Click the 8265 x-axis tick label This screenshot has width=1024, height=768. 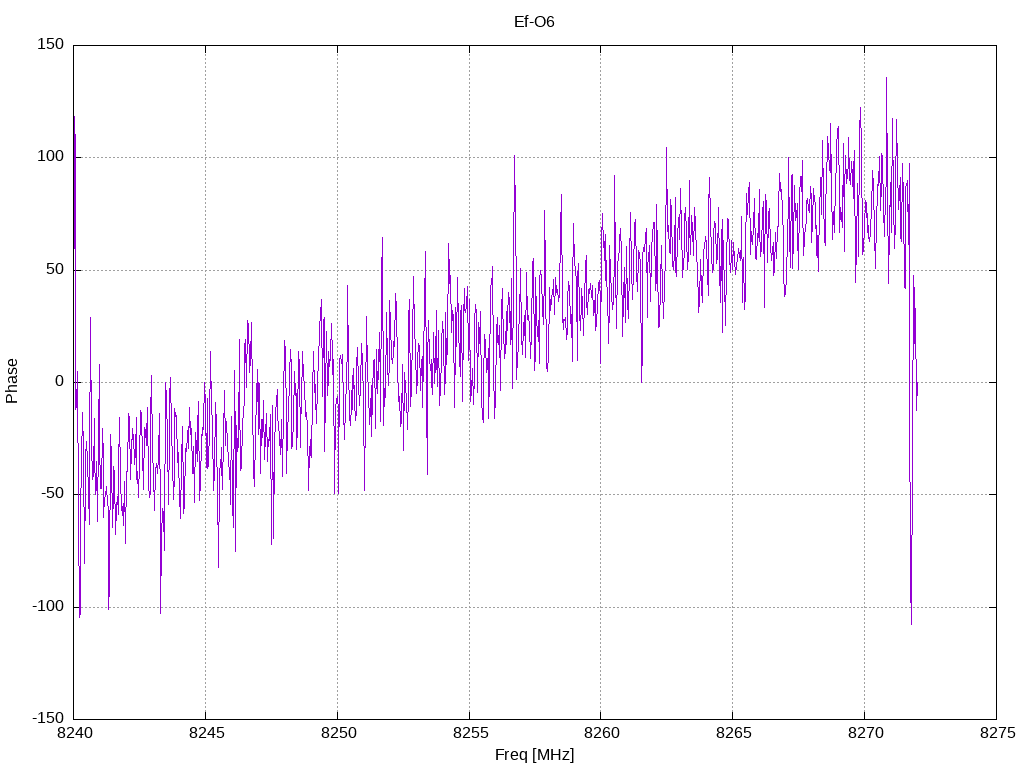coord(733,733)
